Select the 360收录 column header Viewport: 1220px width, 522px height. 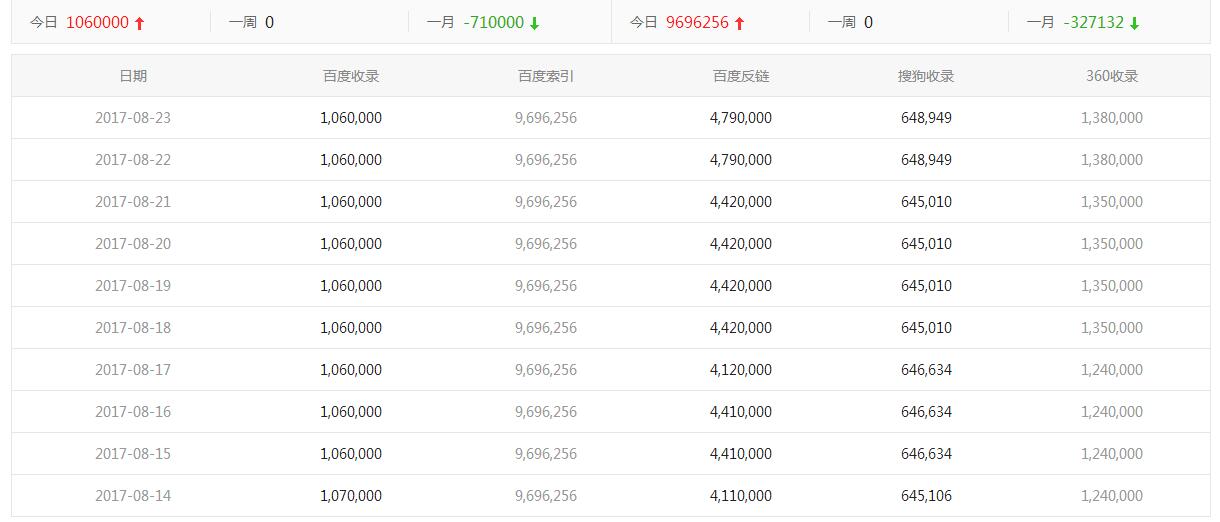tap(1112, 76)
